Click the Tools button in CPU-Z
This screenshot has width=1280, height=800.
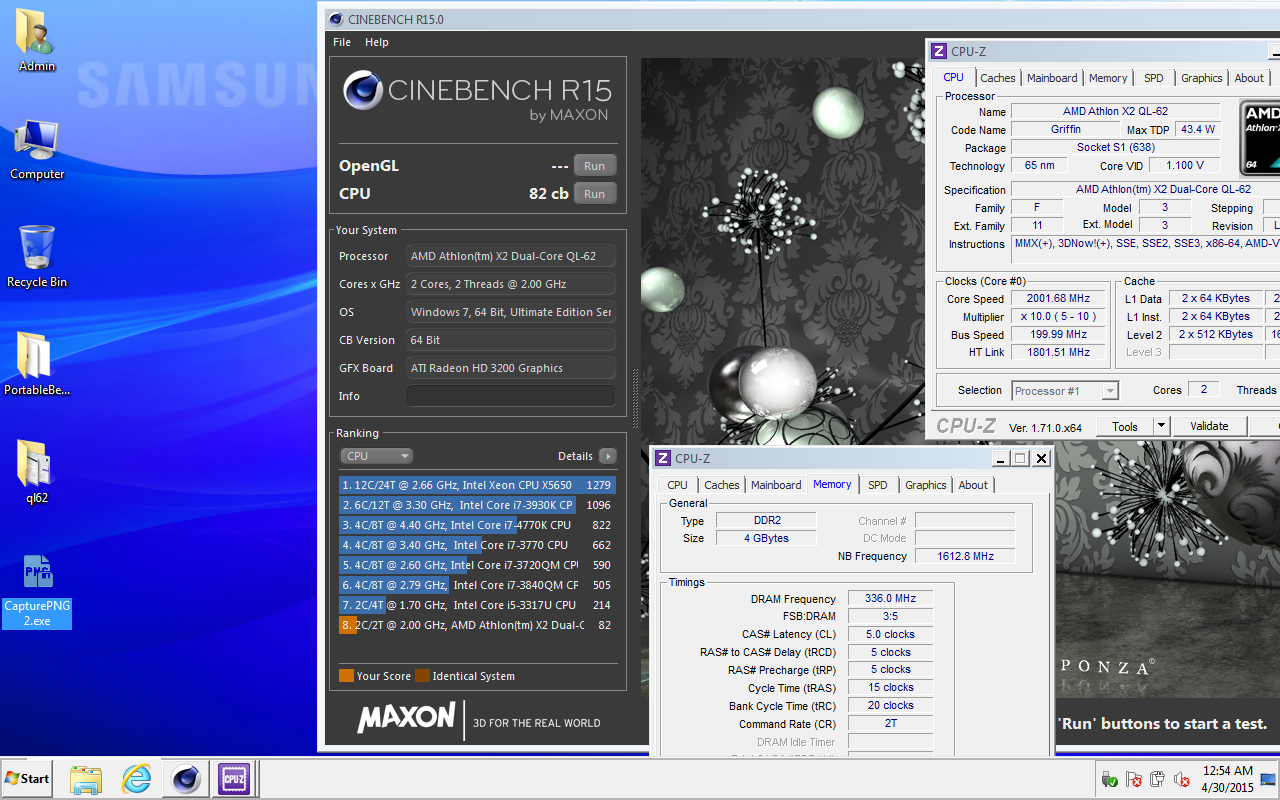(1125, 426)
